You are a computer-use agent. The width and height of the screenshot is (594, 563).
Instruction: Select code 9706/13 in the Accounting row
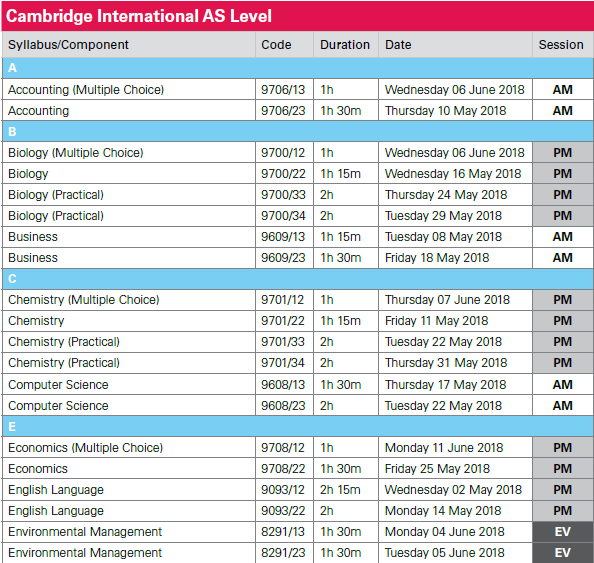283,90
